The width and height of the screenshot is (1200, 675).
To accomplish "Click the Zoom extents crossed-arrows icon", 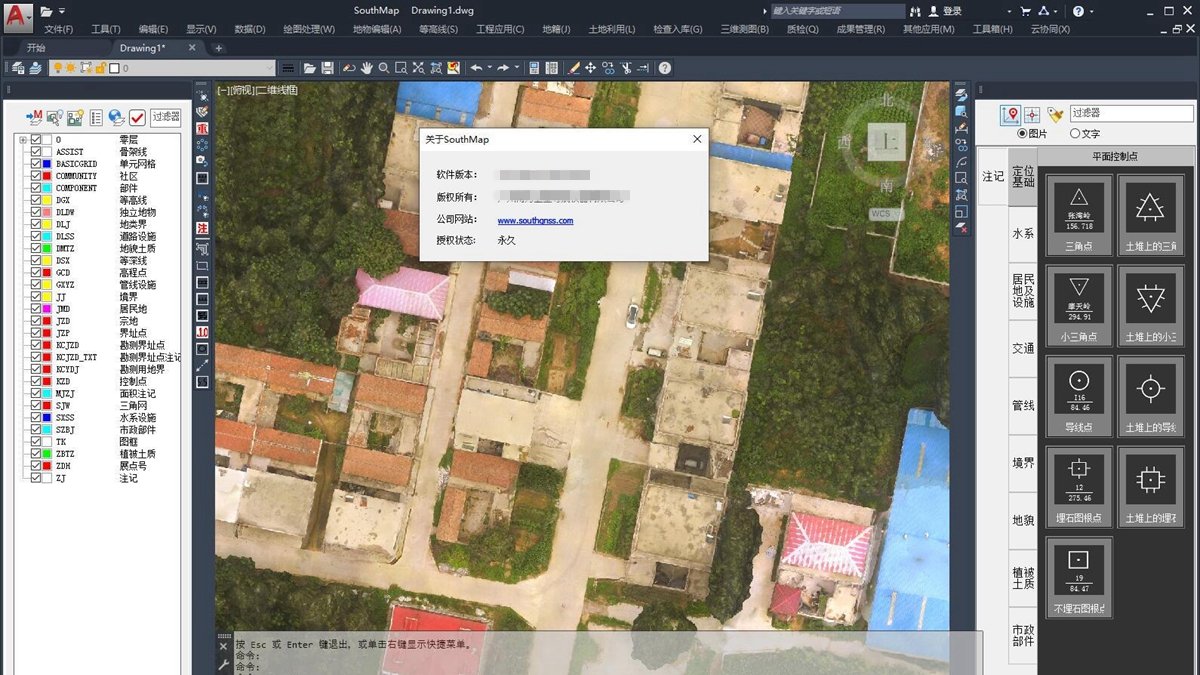I will coord(419,68).
